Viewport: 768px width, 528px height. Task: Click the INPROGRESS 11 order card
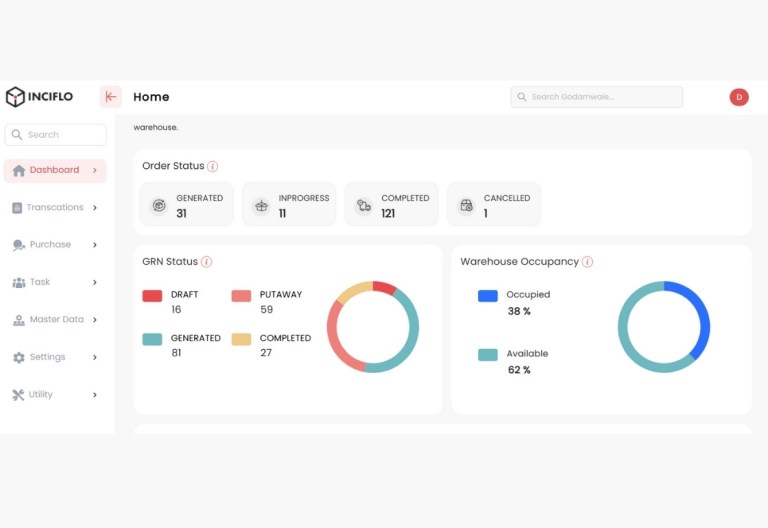point(289,204)
